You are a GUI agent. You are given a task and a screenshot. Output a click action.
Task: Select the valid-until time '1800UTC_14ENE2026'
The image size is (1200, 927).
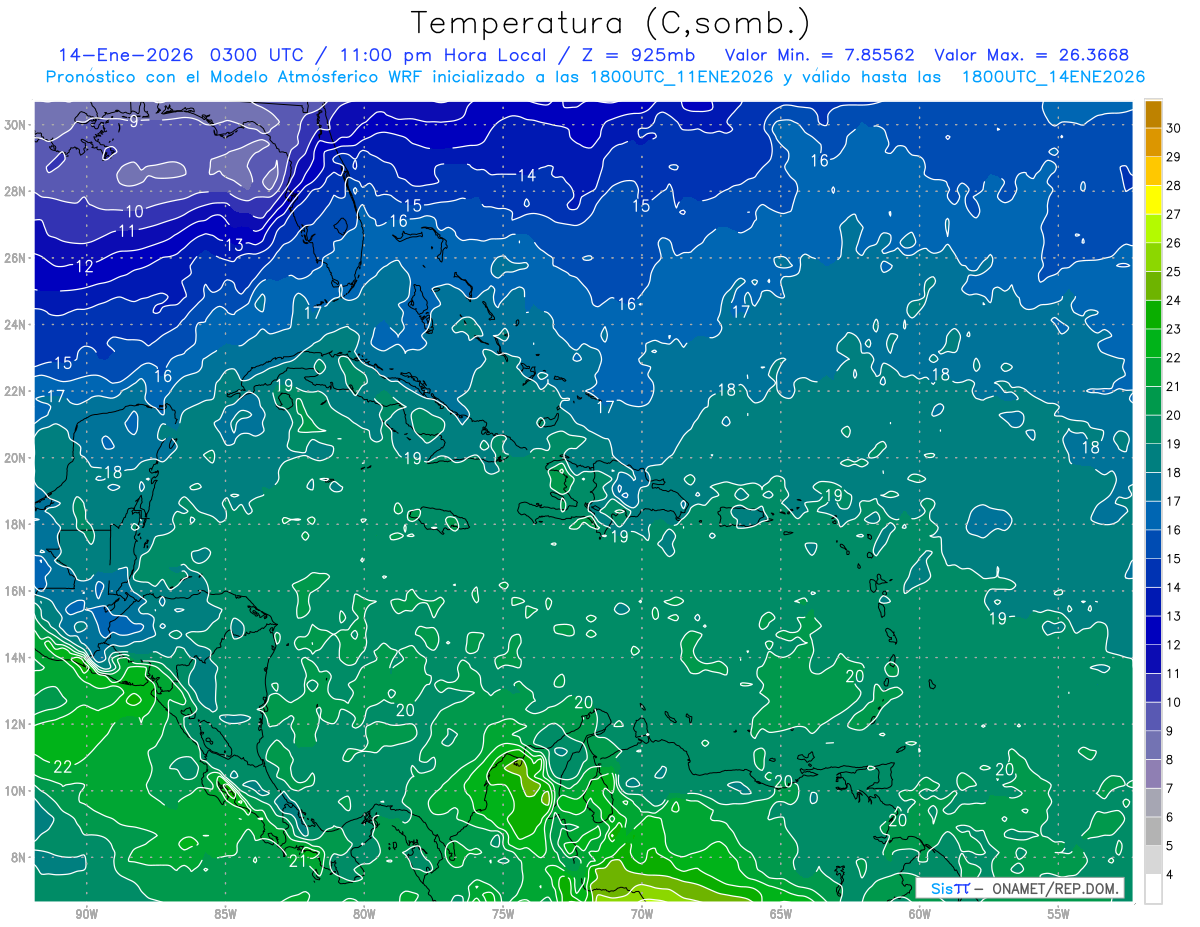click(x=1053, y=77)
